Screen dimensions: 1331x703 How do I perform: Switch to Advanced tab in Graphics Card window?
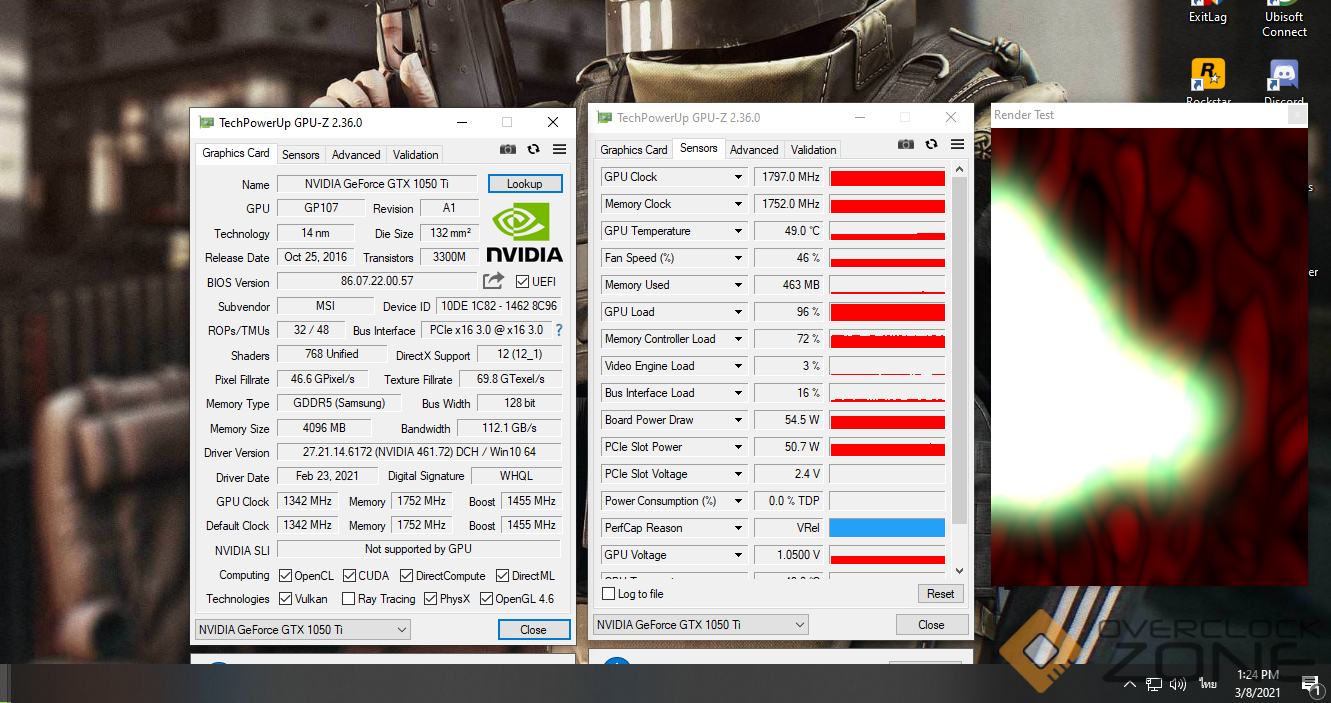[356, 155]
